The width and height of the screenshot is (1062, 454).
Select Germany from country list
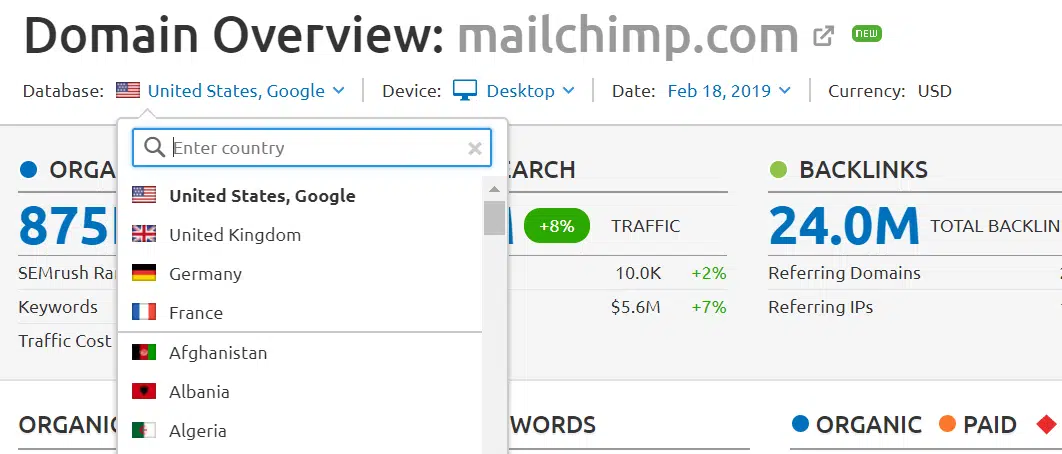[x=205, y=274]
